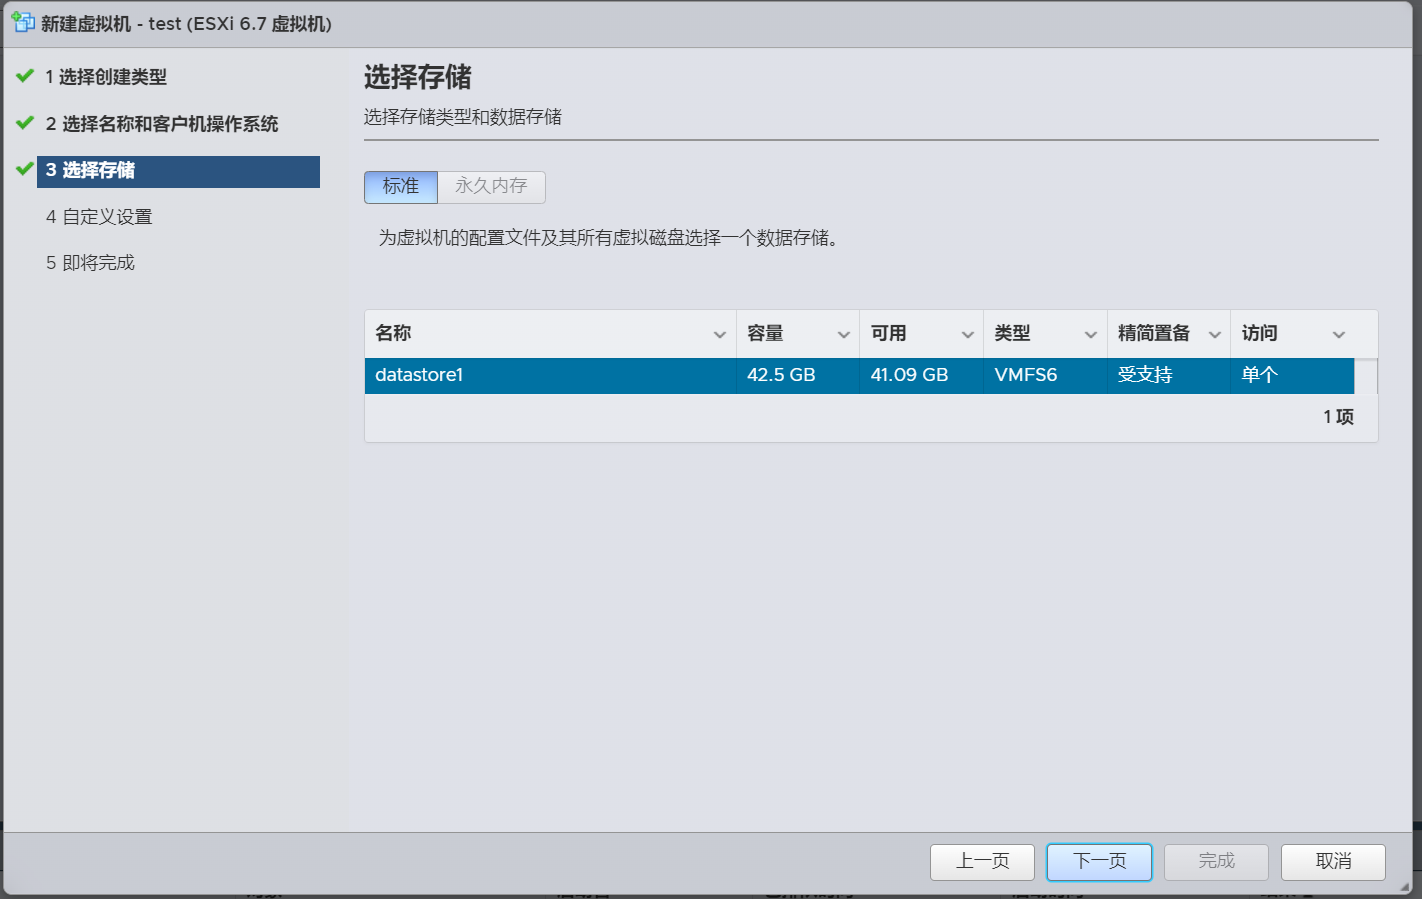The width and height of the screenshot is (1422, 899).
Task: Select step 3 选择存储 in wizard
Action: pyautogui.click(x=178, y=171)
